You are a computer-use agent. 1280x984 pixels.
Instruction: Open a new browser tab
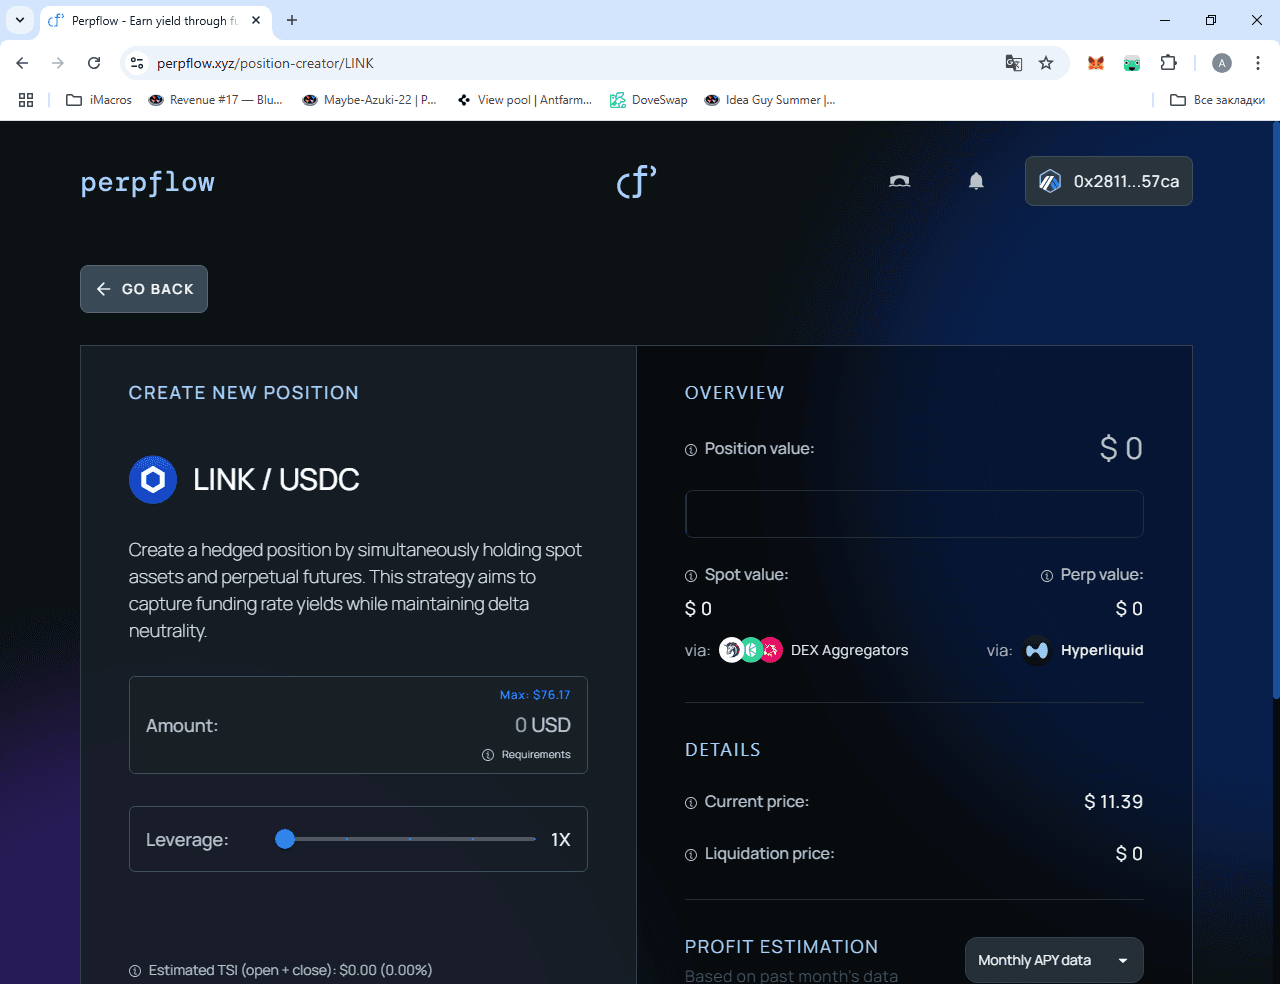coord(292,20)
